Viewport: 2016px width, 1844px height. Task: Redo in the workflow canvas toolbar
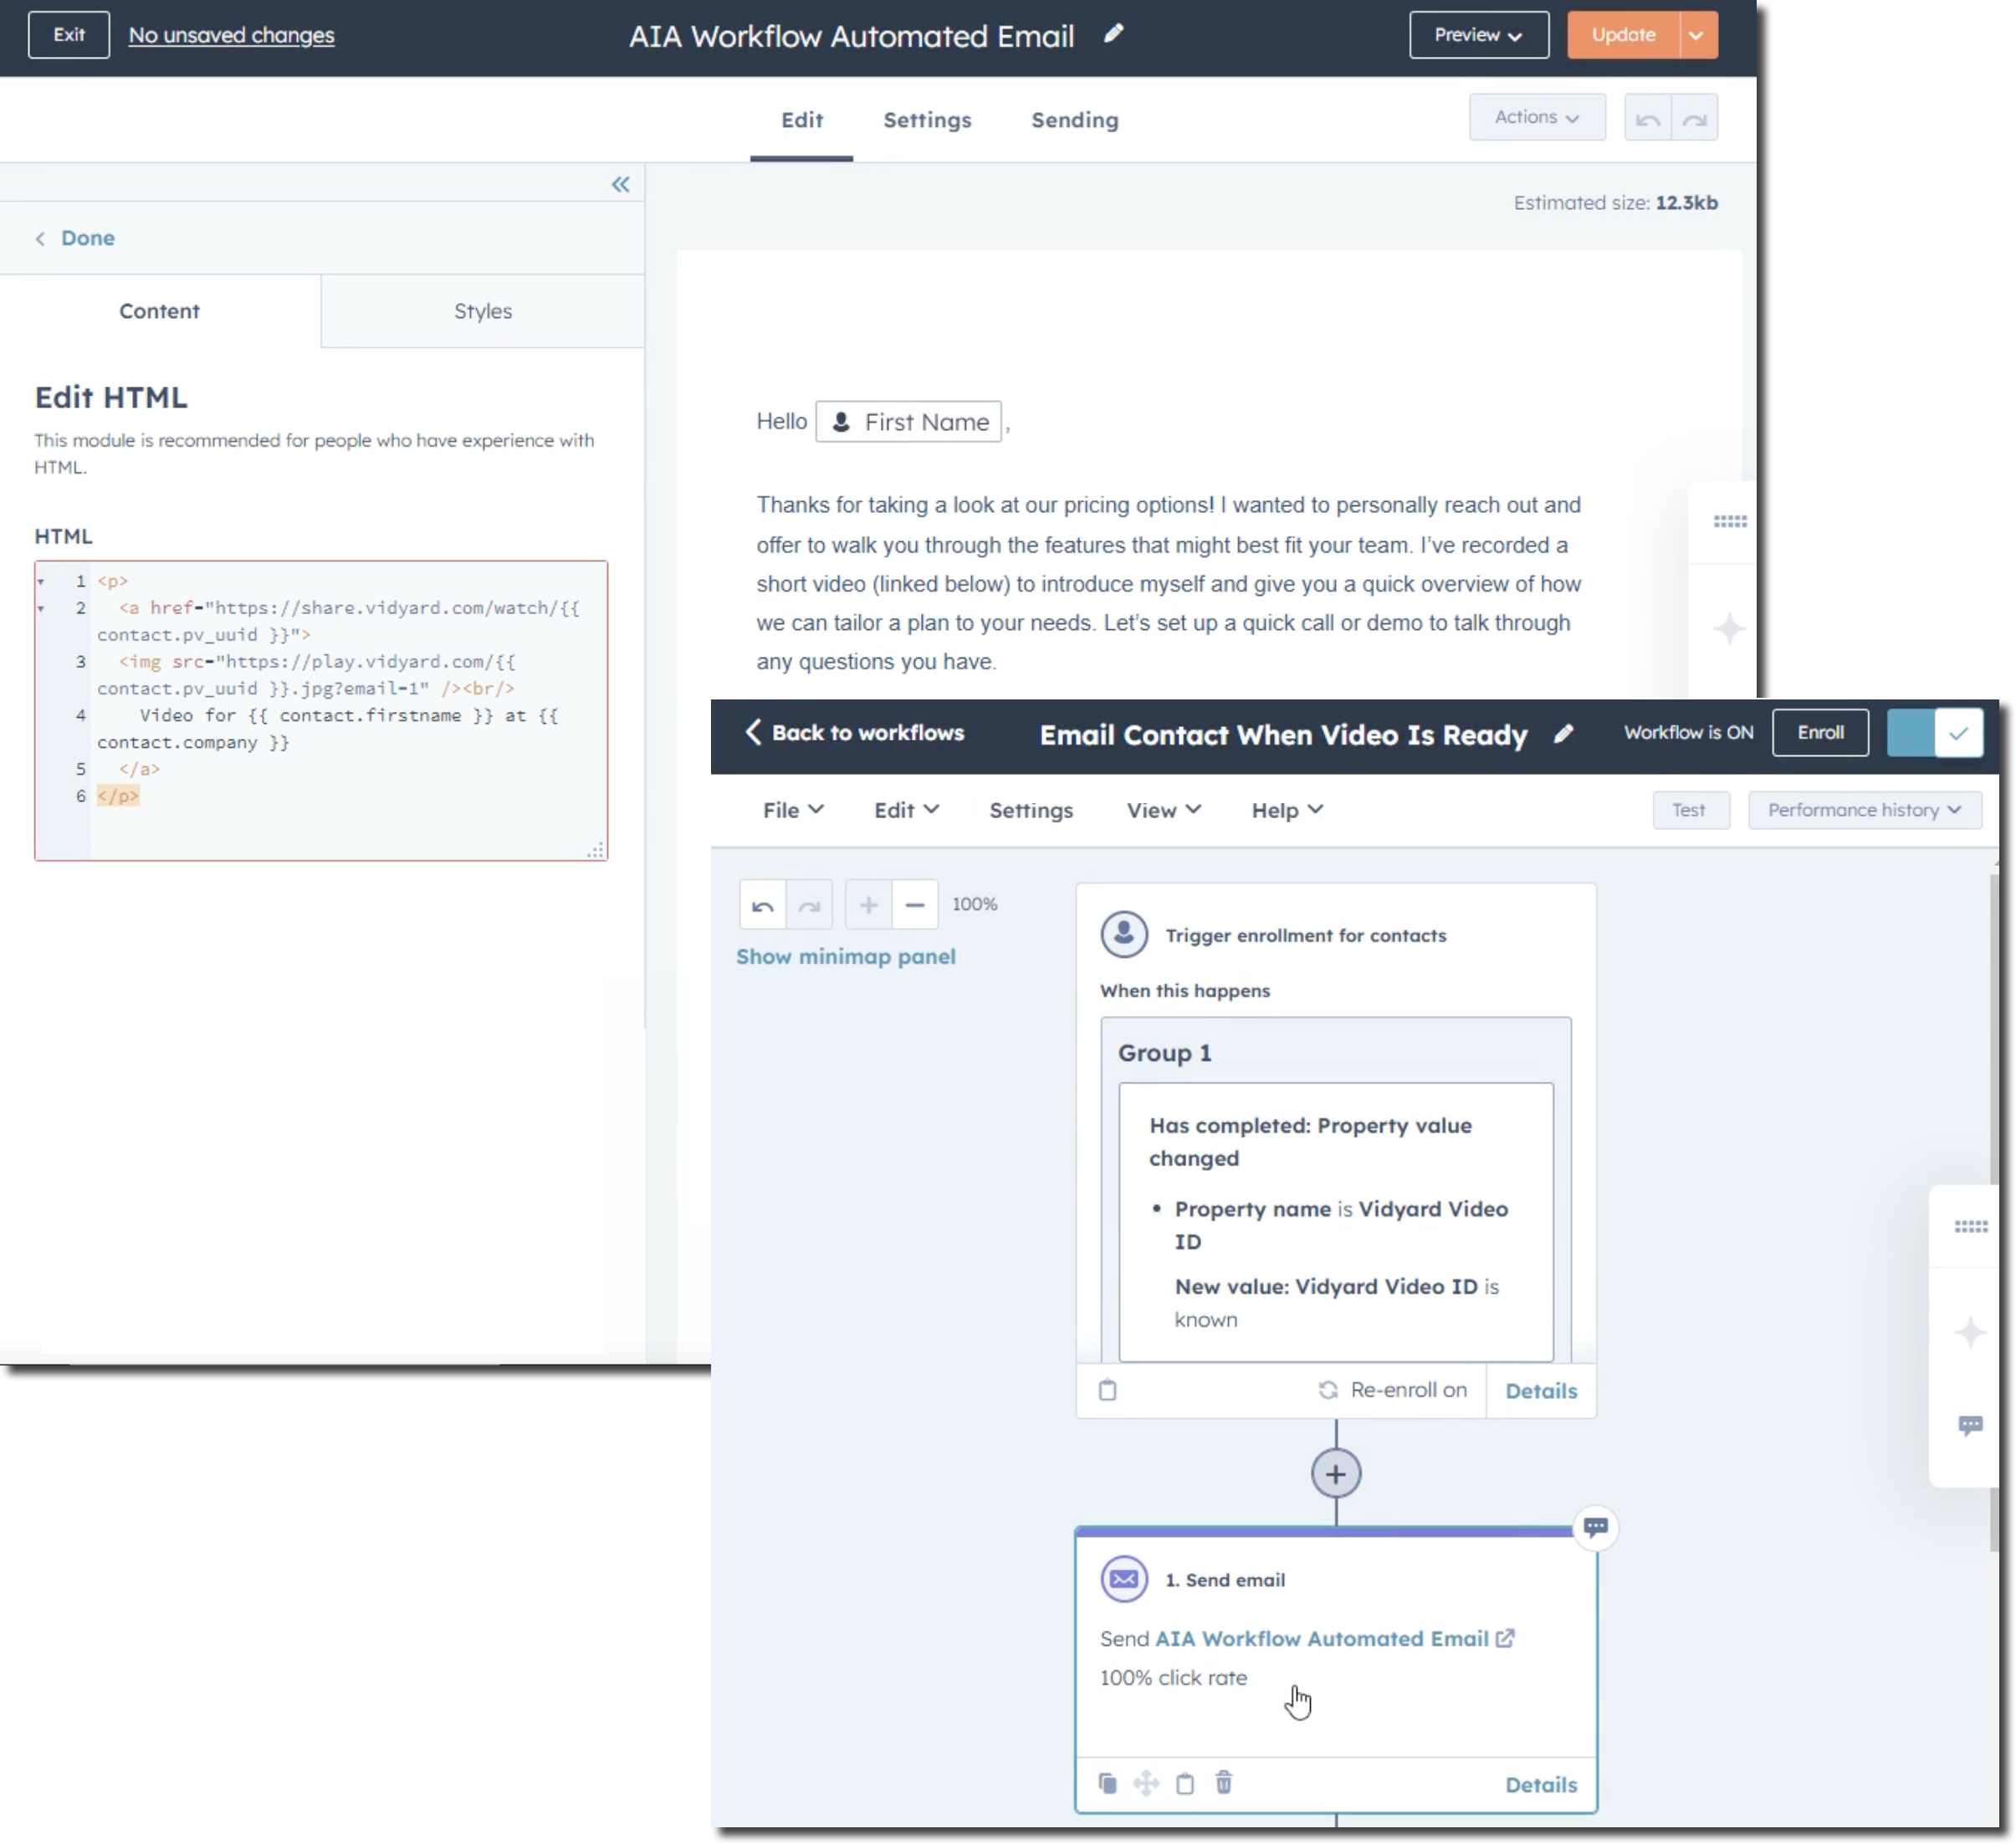pos(809,905)
